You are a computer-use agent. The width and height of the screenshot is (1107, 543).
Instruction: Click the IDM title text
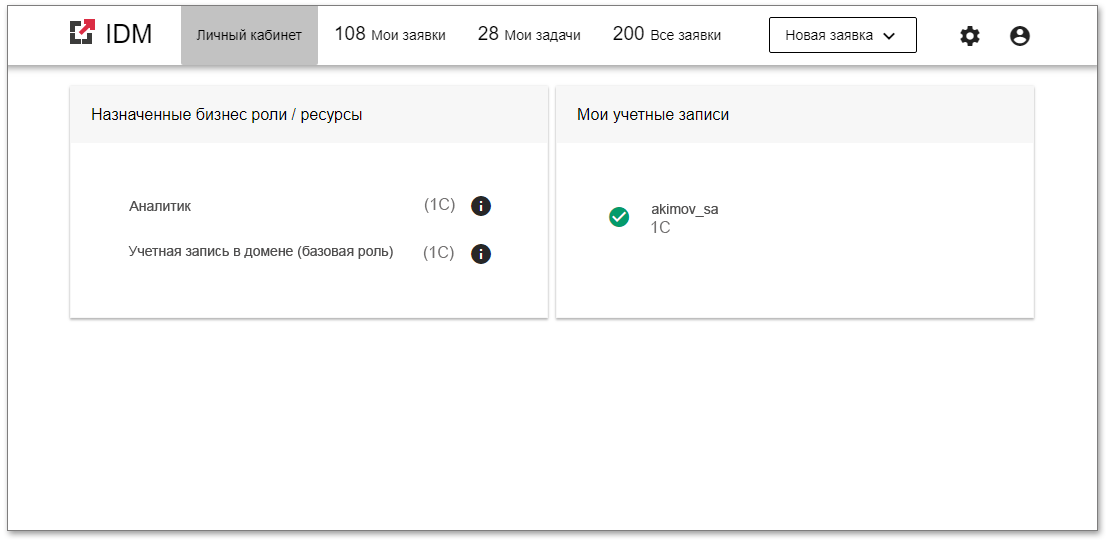coord(129,34)
